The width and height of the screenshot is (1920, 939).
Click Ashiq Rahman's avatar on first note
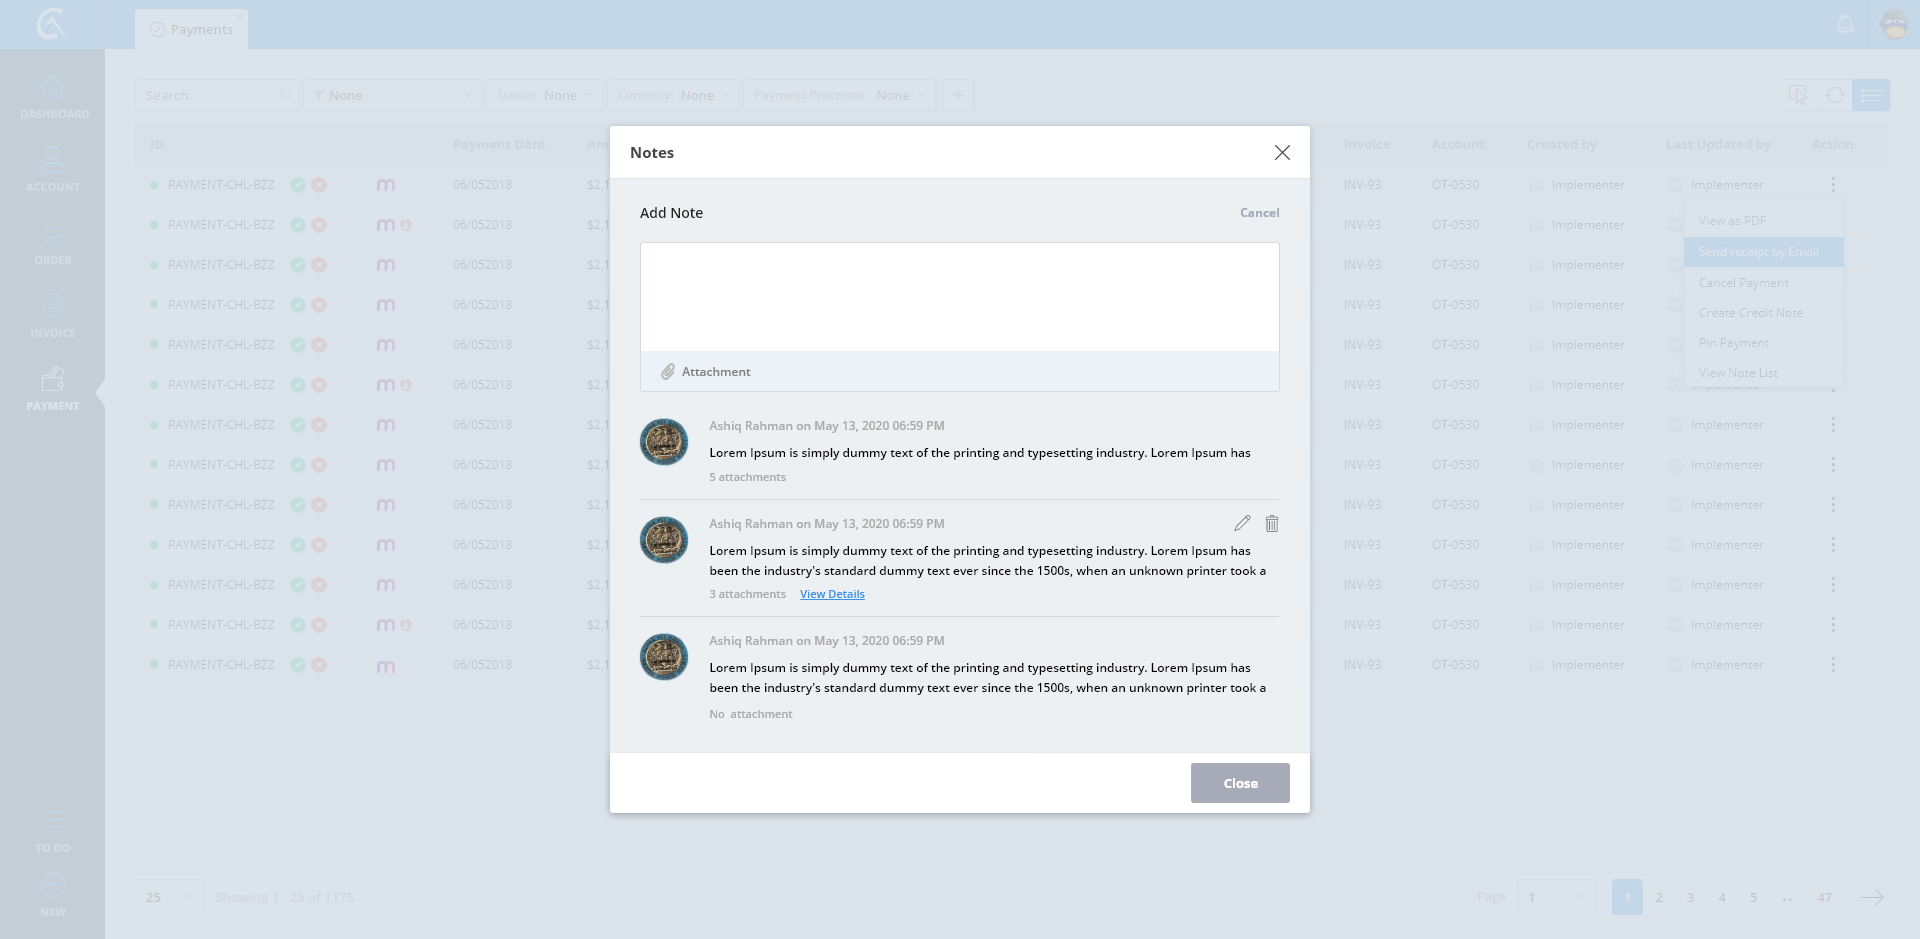click(664, 442)
